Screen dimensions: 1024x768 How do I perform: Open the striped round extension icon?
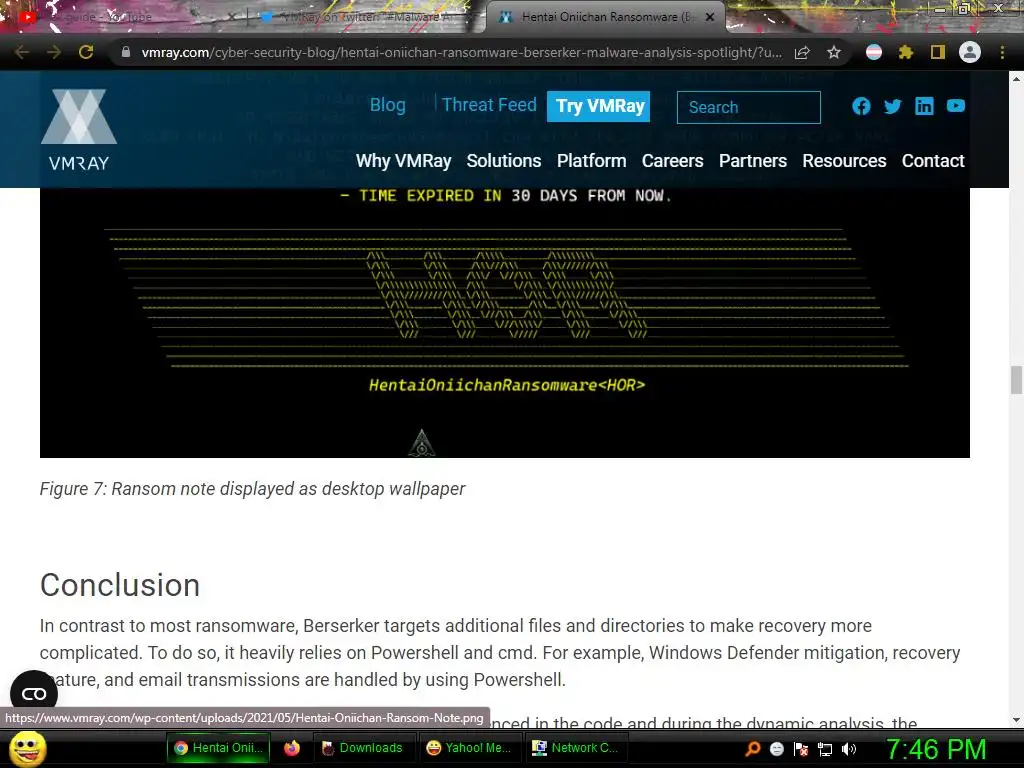click(x=874, y=52)
